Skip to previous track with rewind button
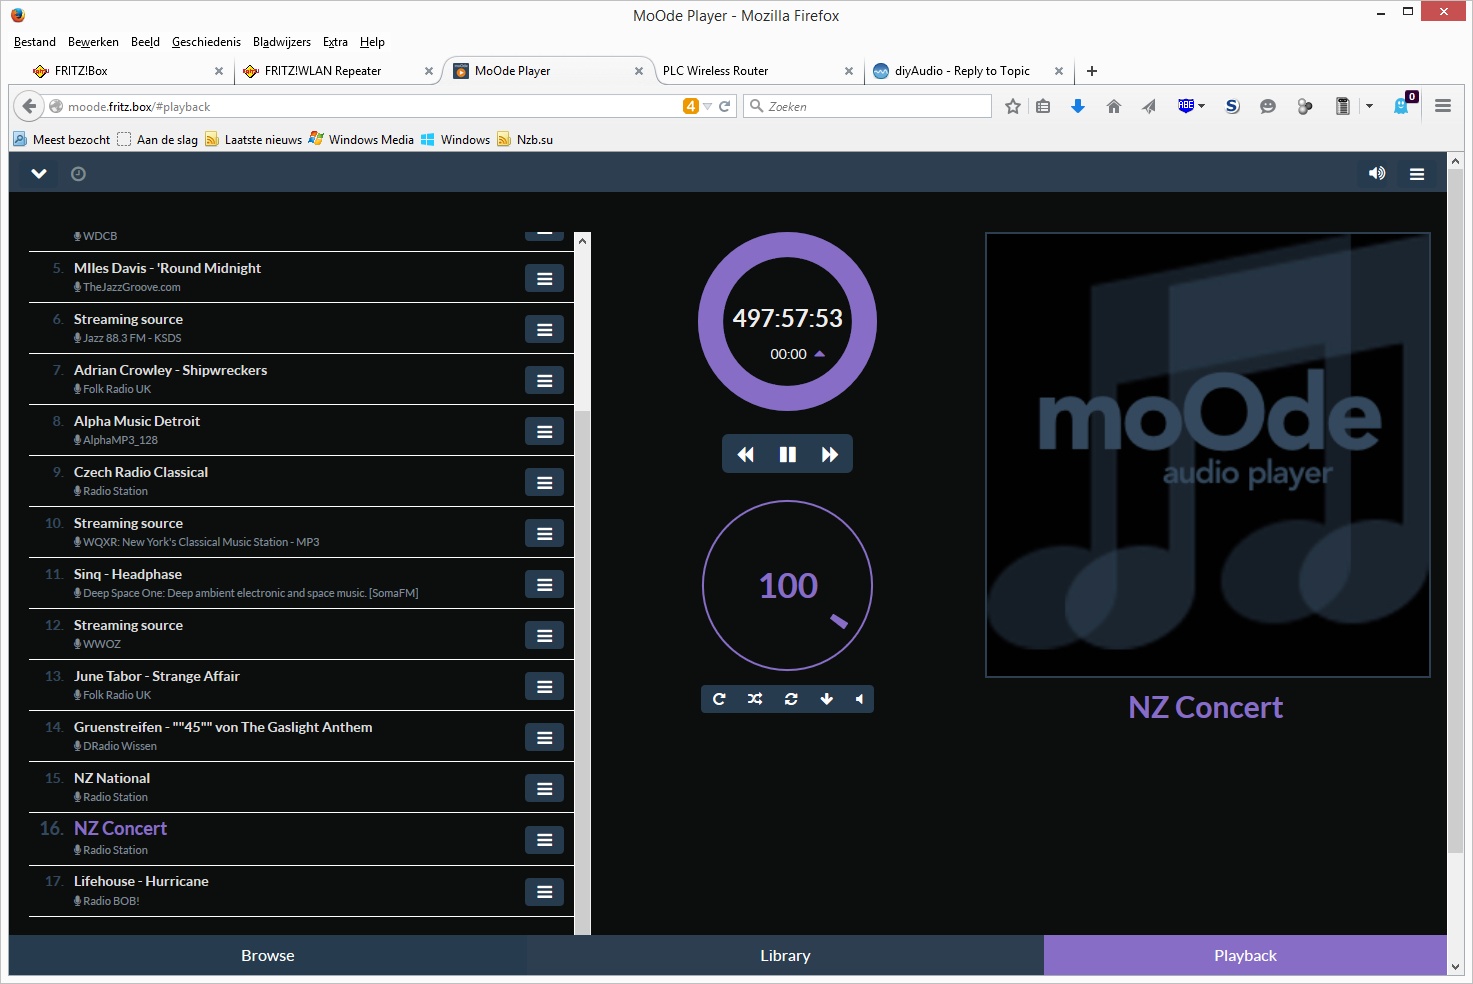The width and height of the screenshot is (1473, 984). coord(746,454)
